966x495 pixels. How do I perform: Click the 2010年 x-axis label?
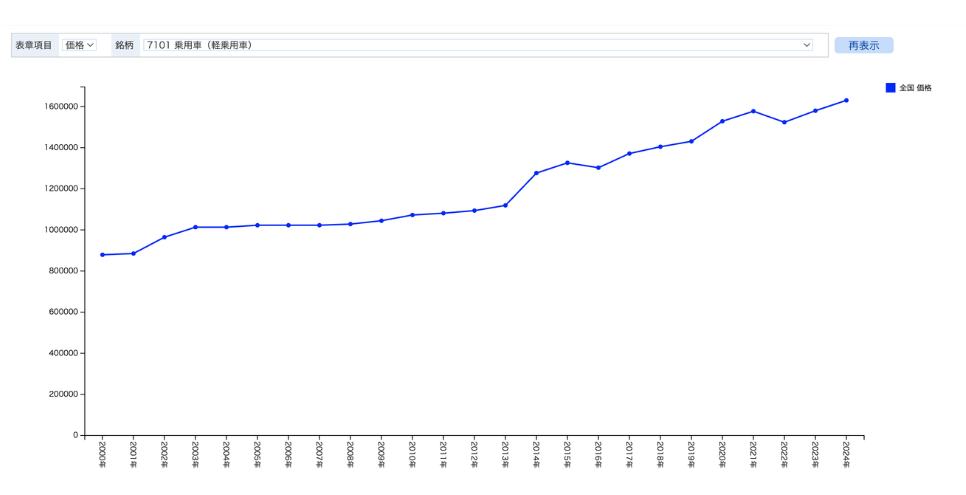tap(411, 453)
